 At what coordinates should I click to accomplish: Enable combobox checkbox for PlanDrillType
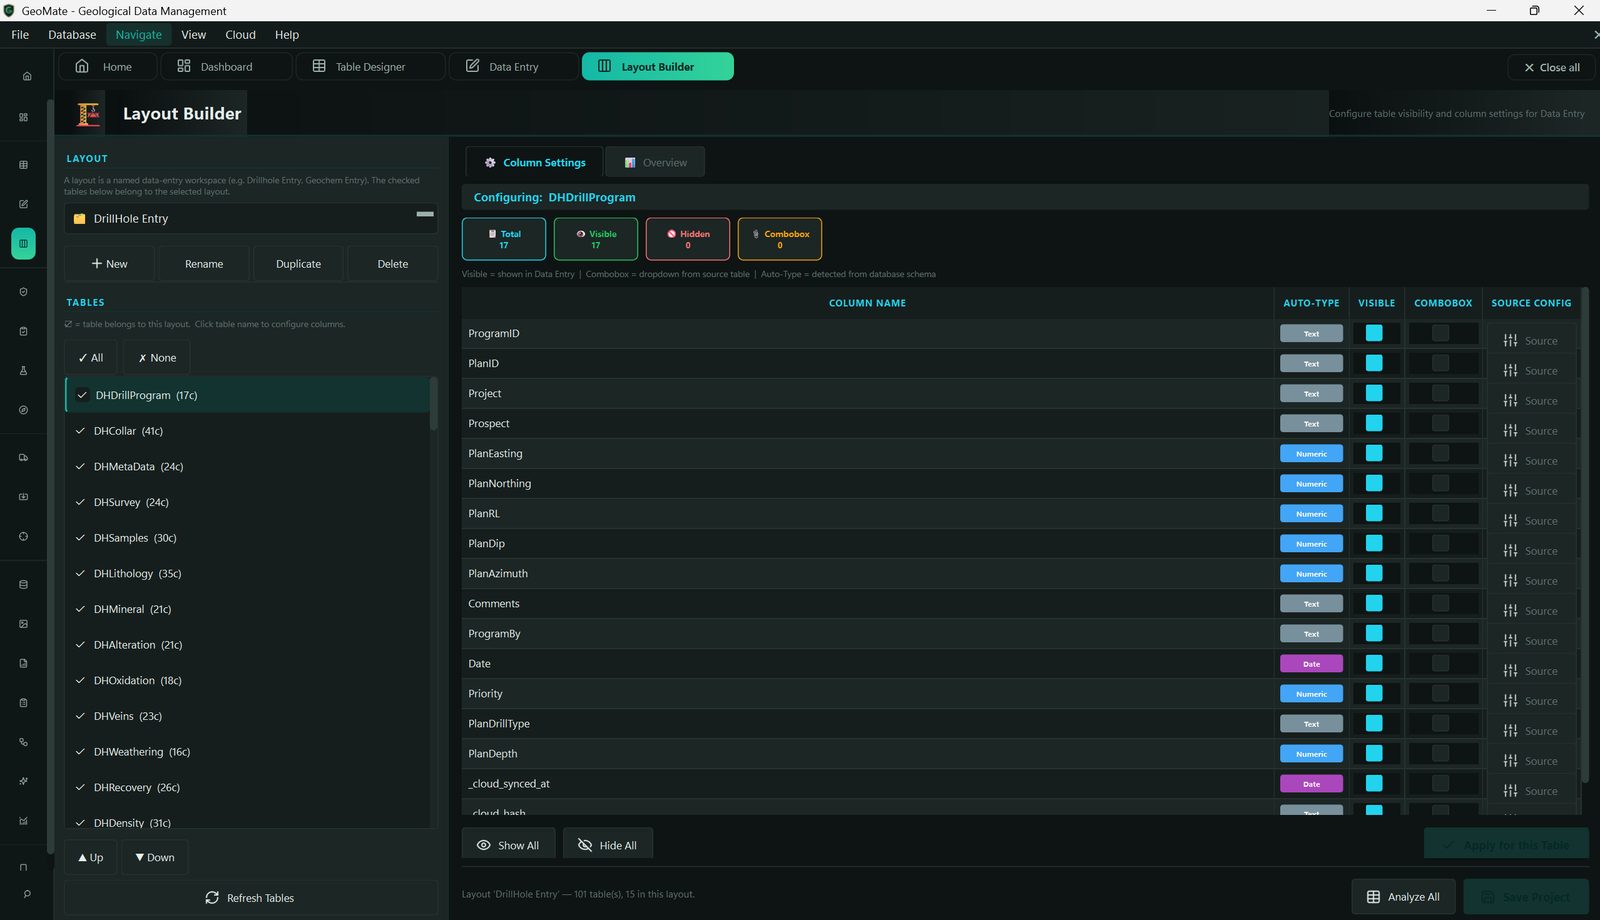pos(1440,723)
